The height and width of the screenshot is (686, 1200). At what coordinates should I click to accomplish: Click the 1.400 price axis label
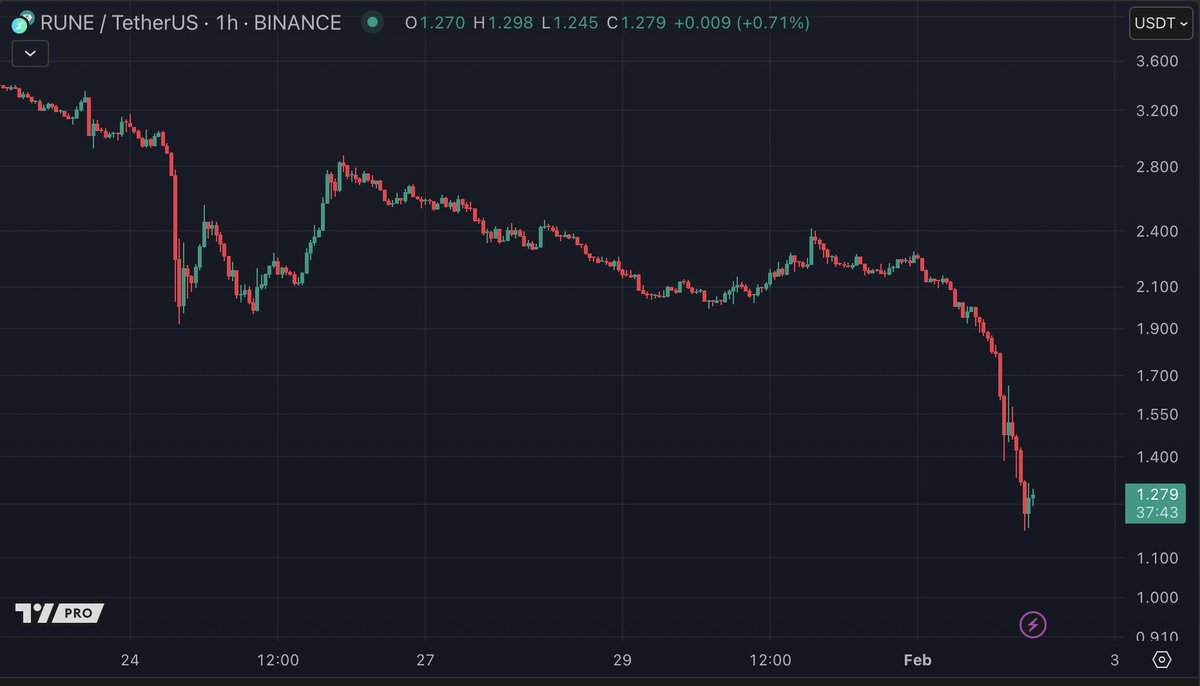(x=1158, y=457)
